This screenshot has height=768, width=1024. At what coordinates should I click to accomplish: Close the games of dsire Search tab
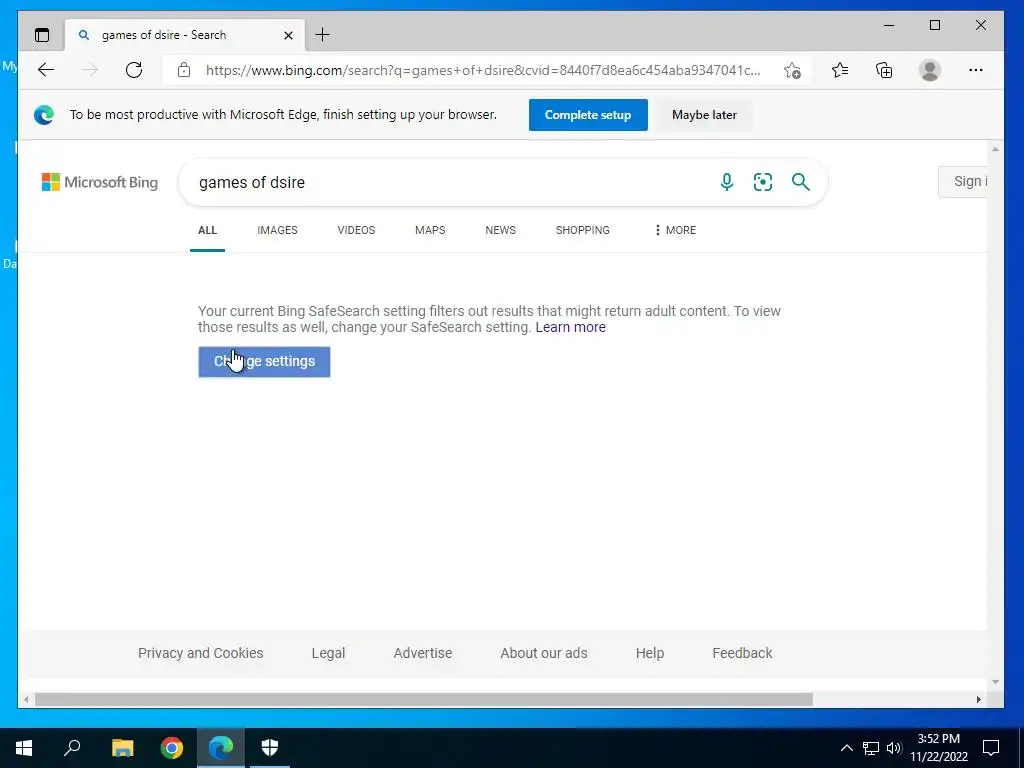click(x=288, y=35)
